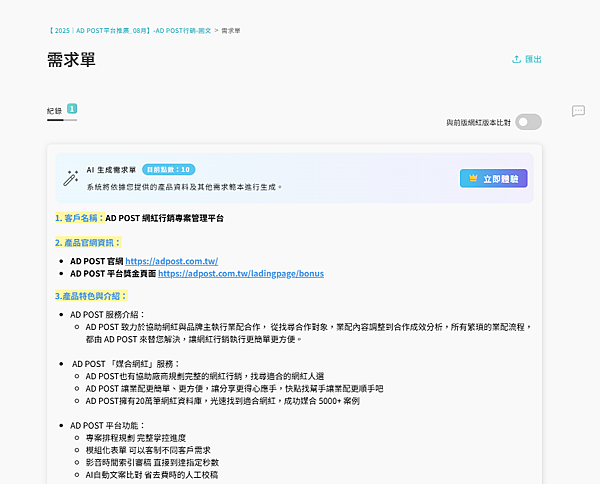This screenshot has height=484, width=600.
Task: Click AD POST 網紅行銷專案管理平台 text
Action: tap(164, 218)
